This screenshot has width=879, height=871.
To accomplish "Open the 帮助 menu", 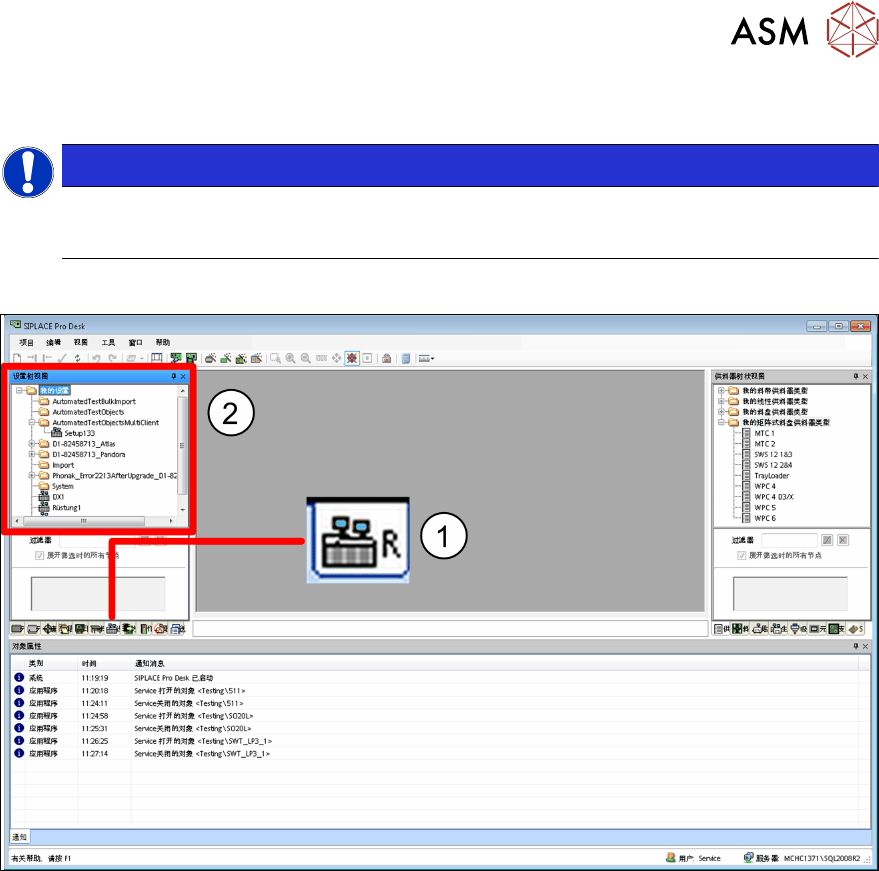I will point(163,342).
